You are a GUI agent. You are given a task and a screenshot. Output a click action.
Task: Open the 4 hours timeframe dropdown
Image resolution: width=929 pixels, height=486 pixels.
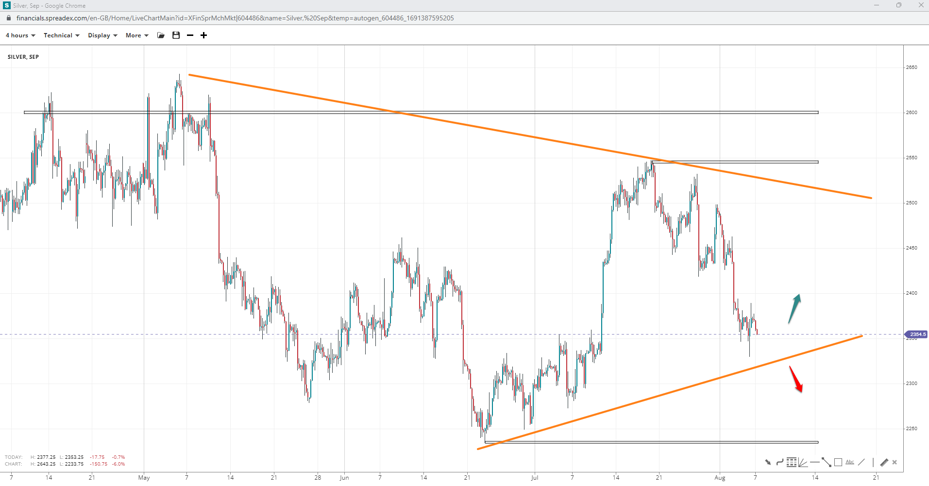tap(20, 35)
